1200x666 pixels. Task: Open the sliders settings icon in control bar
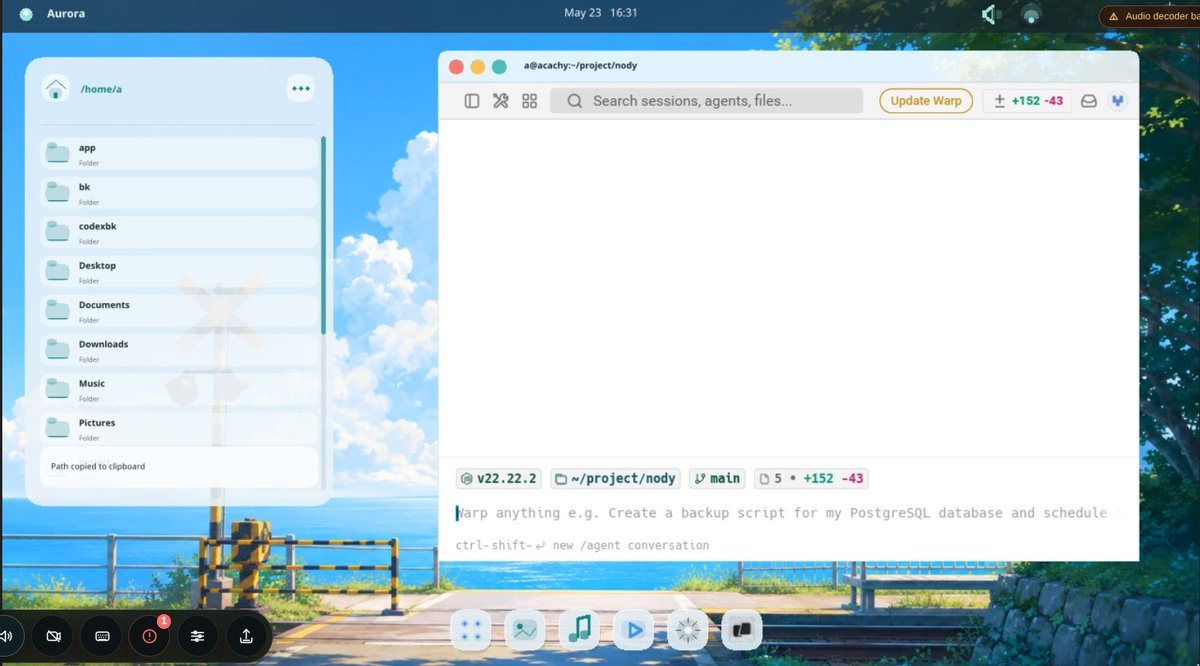(198, 636)
